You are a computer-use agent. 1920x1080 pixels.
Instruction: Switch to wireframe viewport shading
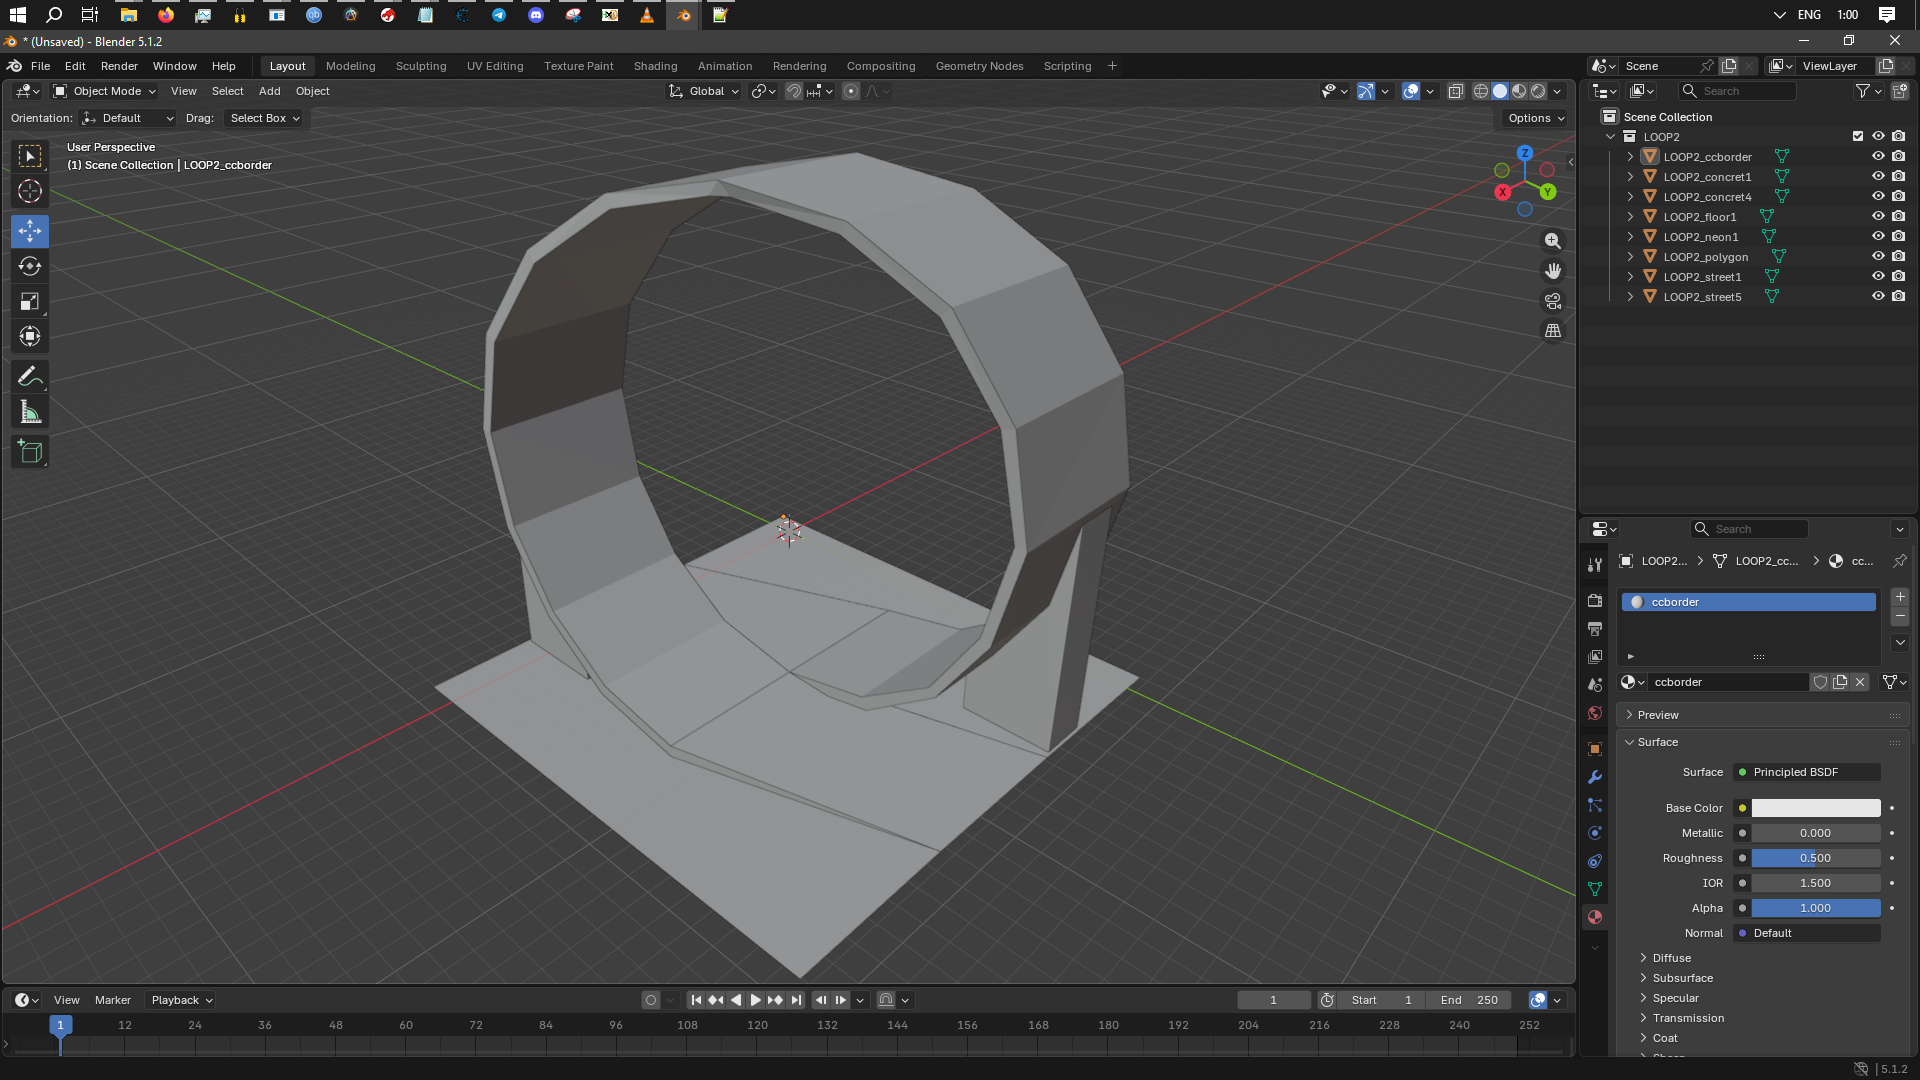pyautogui.click(x=1481, y=91)
